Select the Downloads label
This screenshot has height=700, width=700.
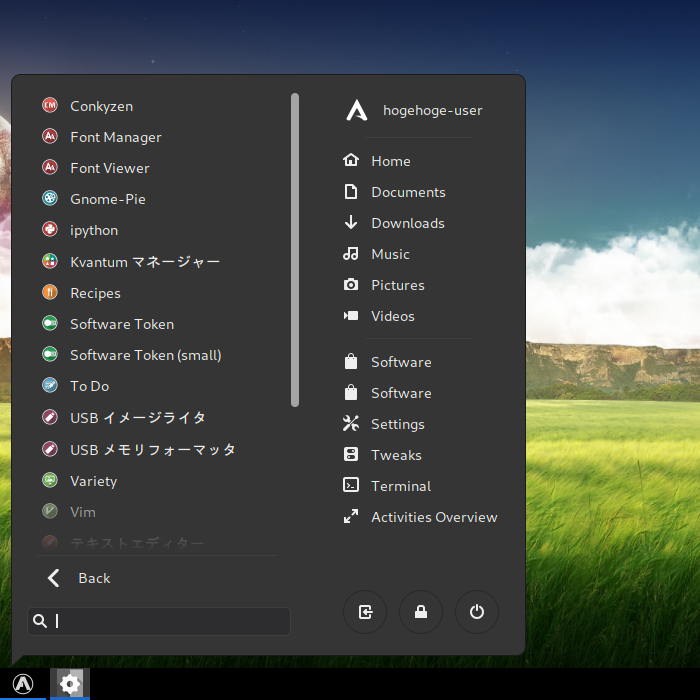coord(408,223)
